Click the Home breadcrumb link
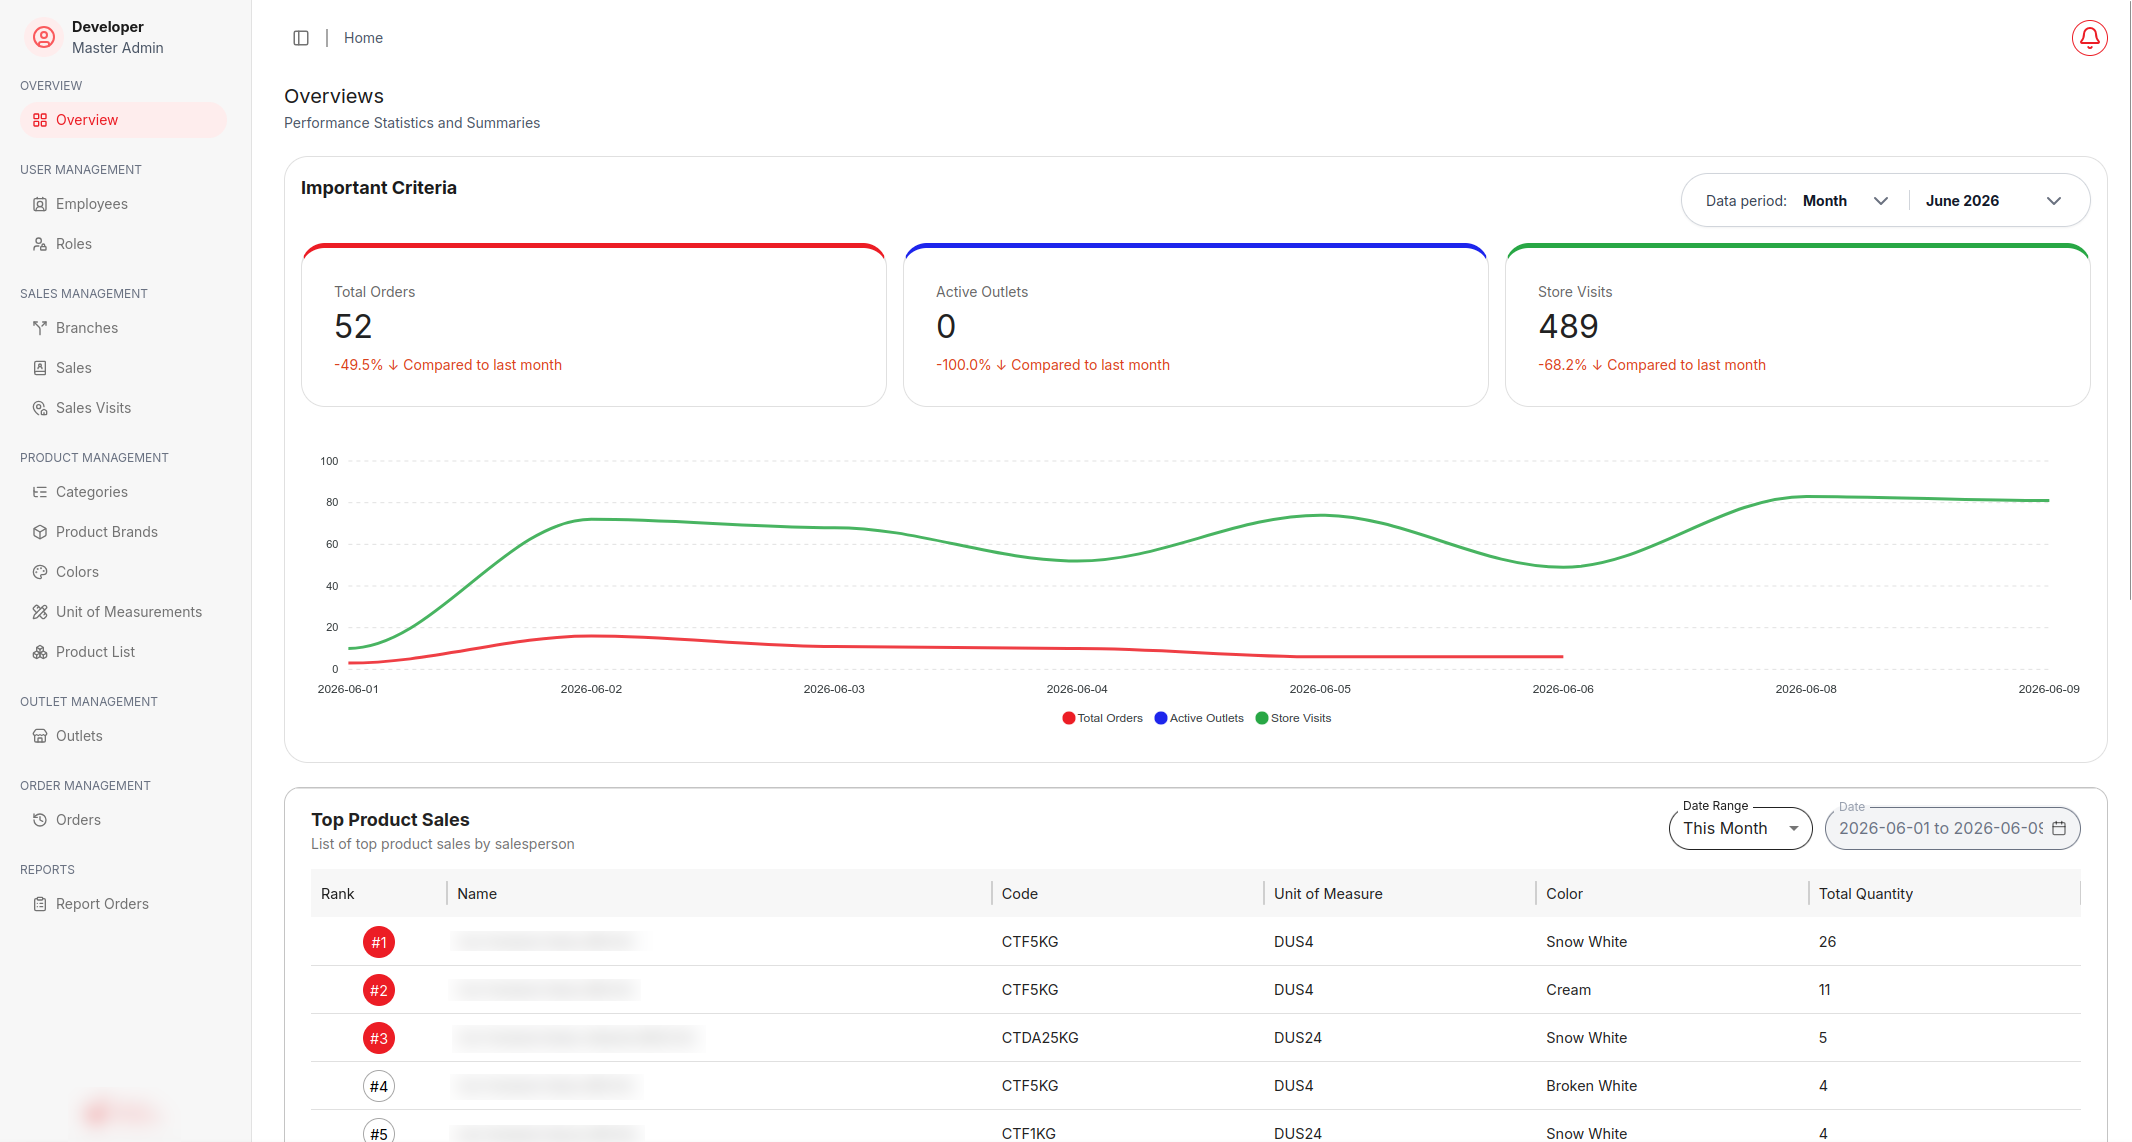 point(363,38)
